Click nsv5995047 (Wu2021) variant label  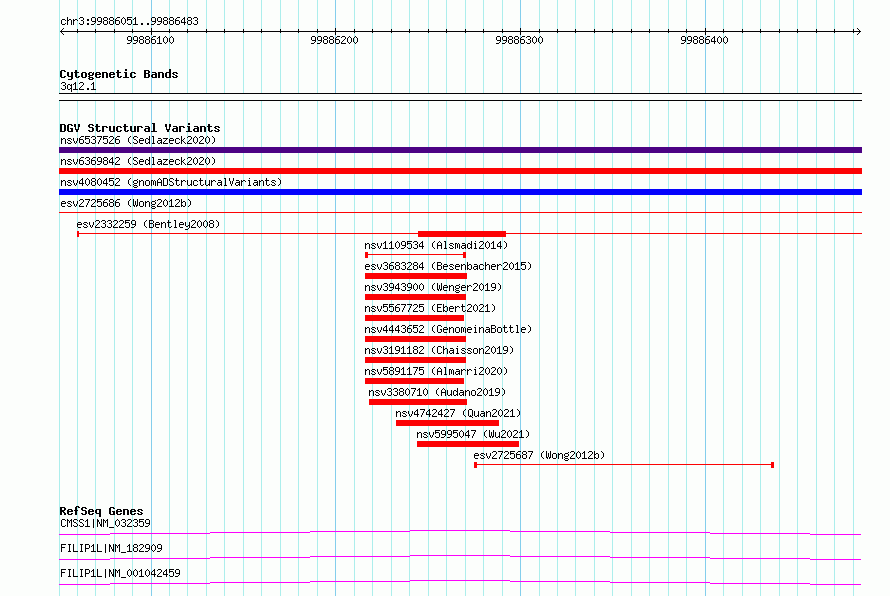(473, 434)
